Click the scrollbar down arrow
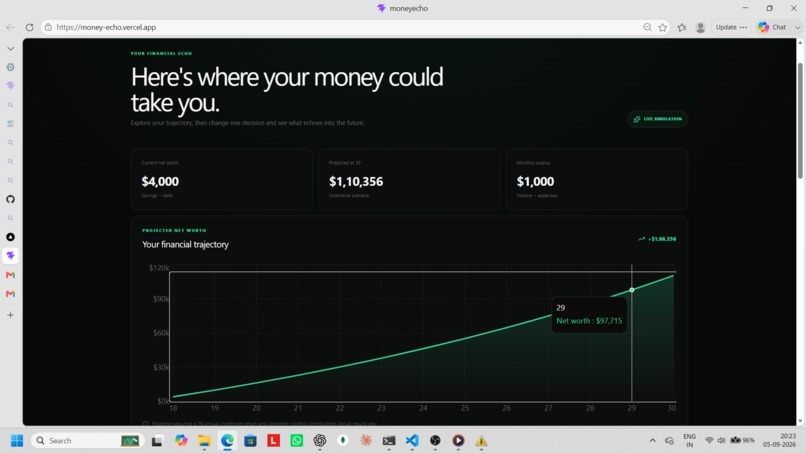The width and height of the screenshot is (806, 453). [800, 421]
